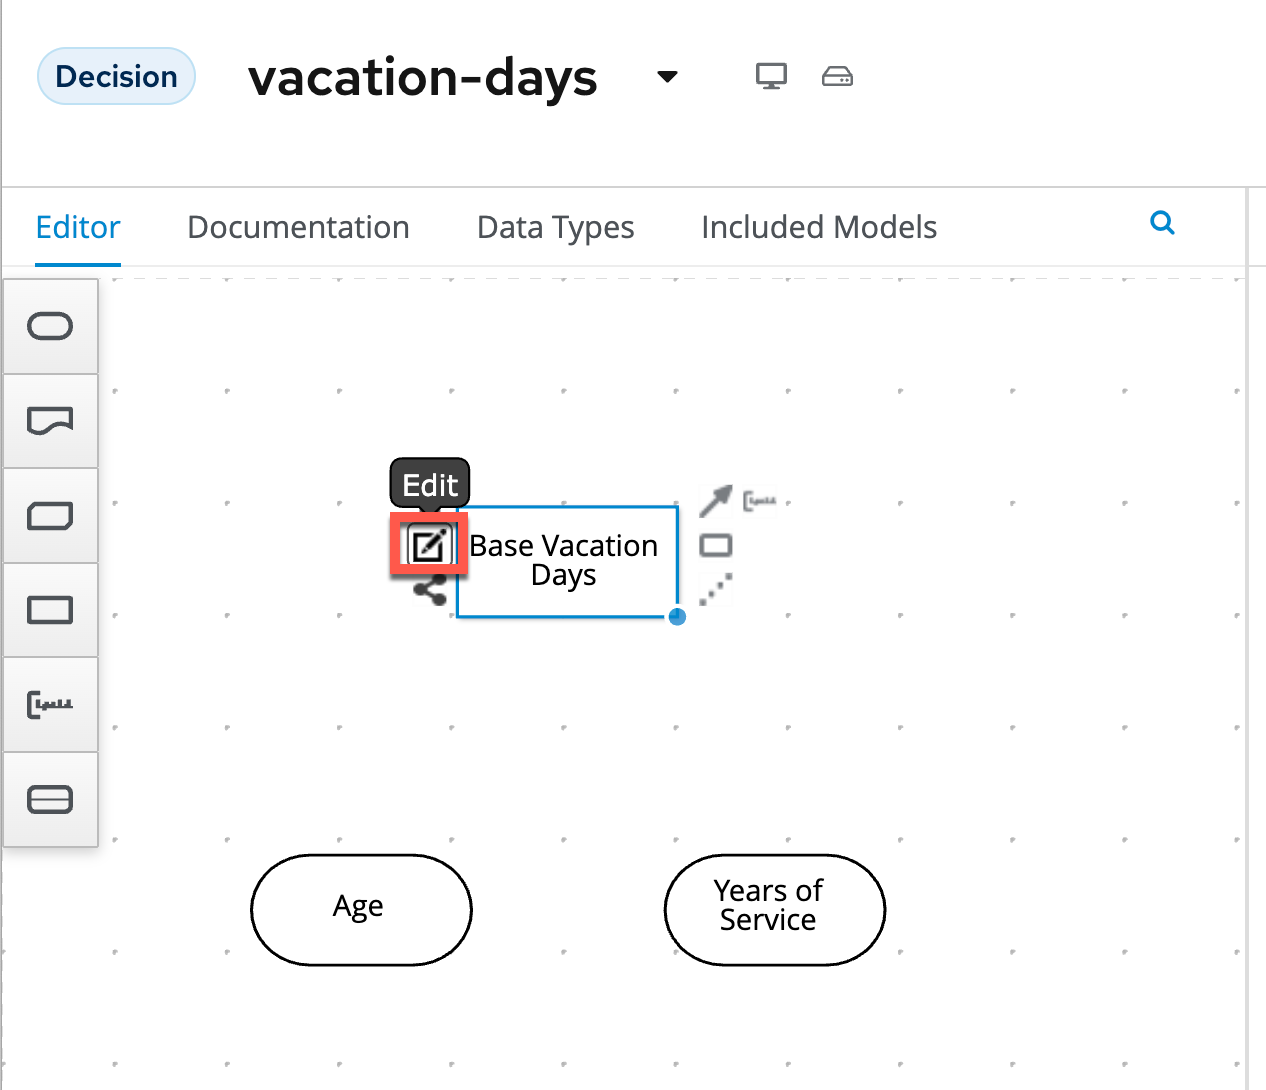
Task: Select the Knowledge Source palette icon
Action: 50,421
